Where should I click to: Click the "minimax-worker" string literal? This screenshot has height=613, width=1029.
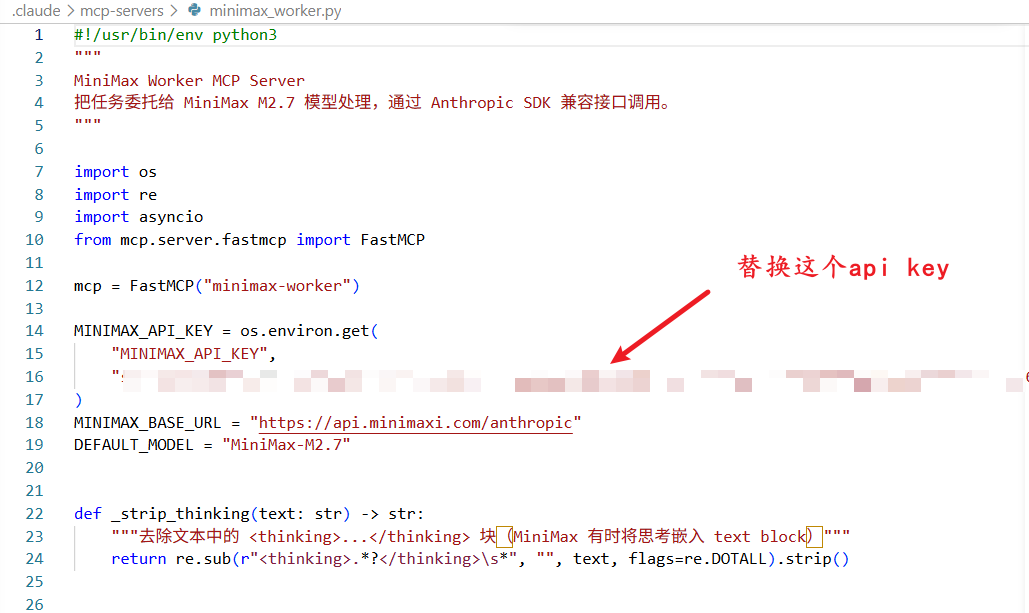point(277,286)
